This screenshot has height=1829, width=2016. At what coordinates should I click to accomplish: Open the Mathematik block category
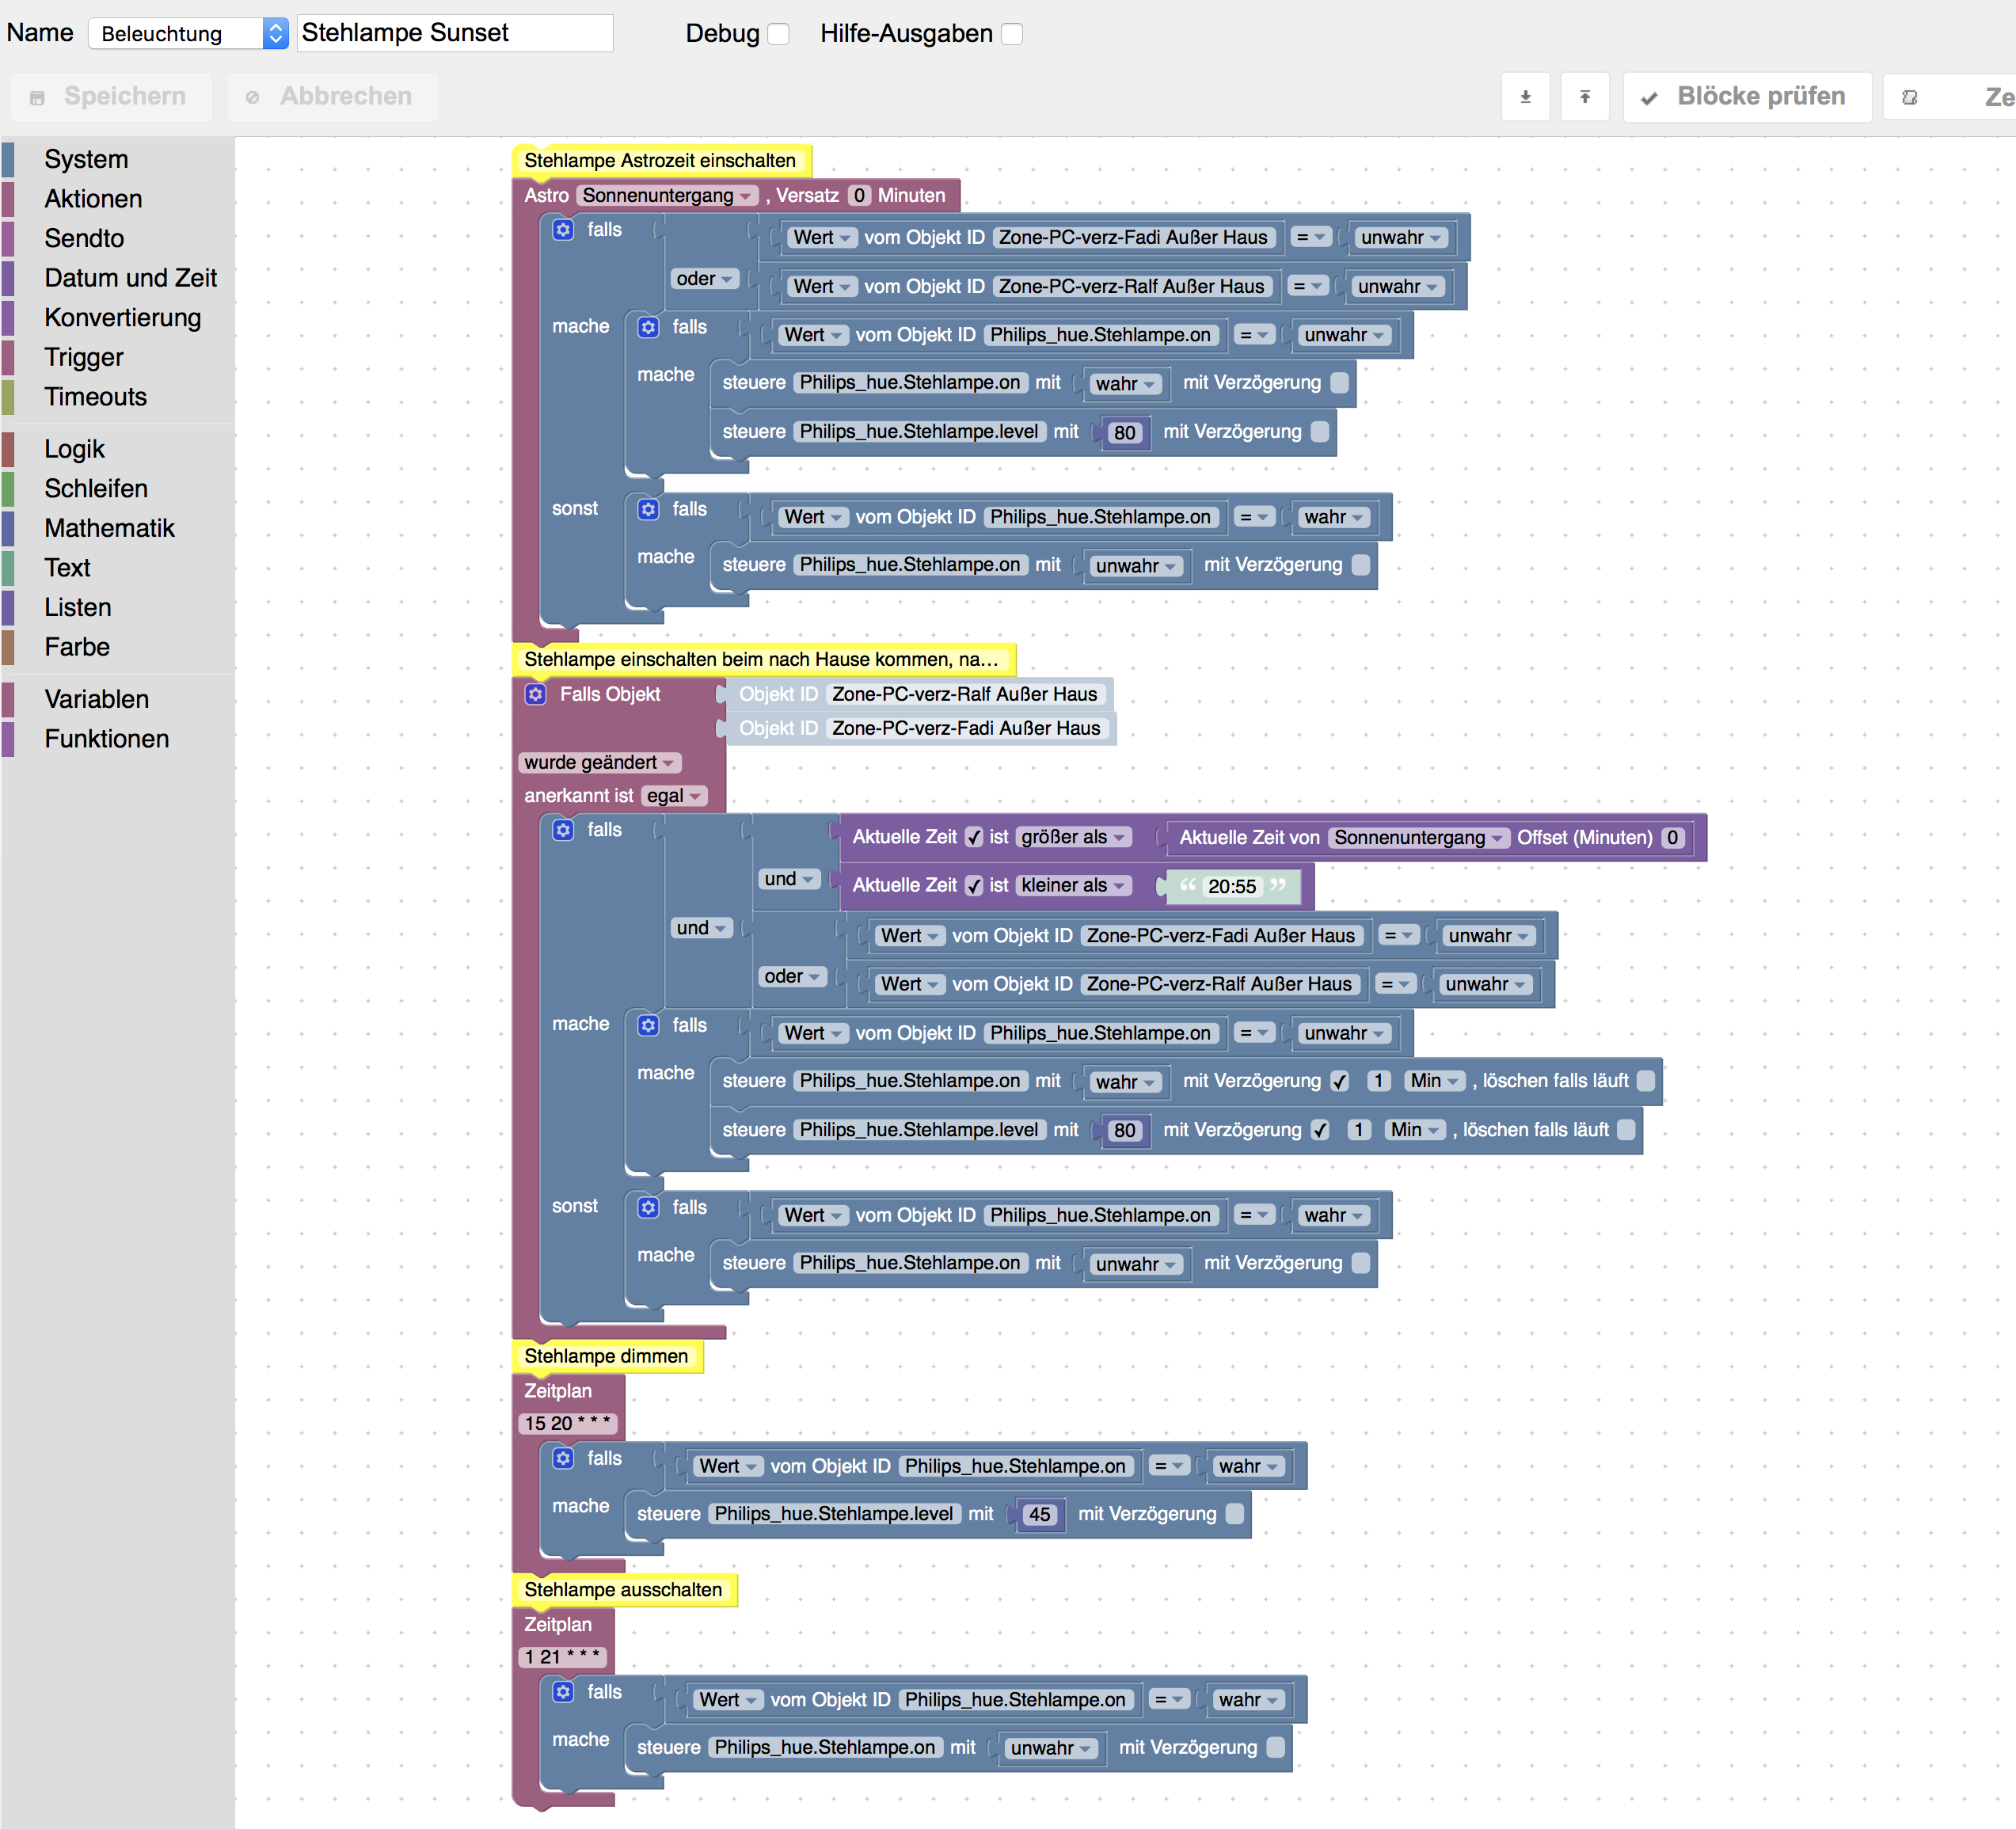pyautogui.click(x=109, y=528)
